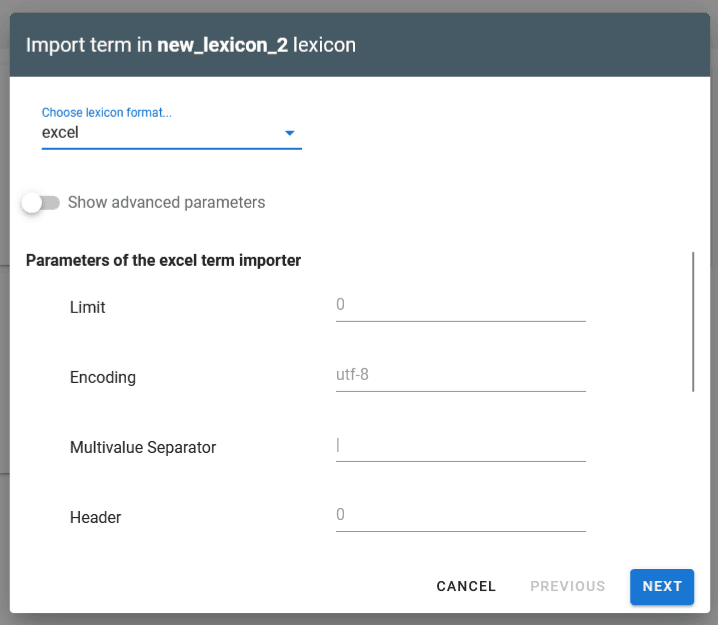Click the 'Import term in new_lexicon_2' title bar
This screenshot has width=718, height=625.
(190, 45)
